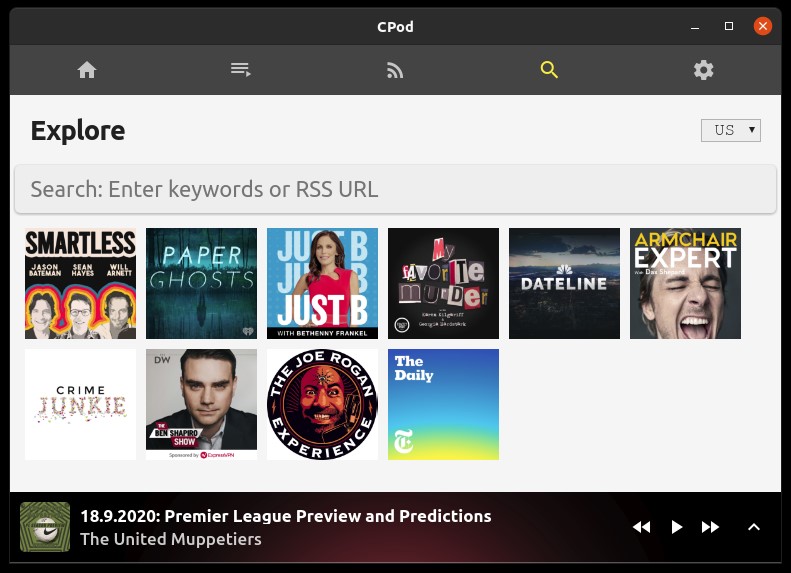Close the CPod window
The width and height of the screenshot is (791, 573).
763,26
